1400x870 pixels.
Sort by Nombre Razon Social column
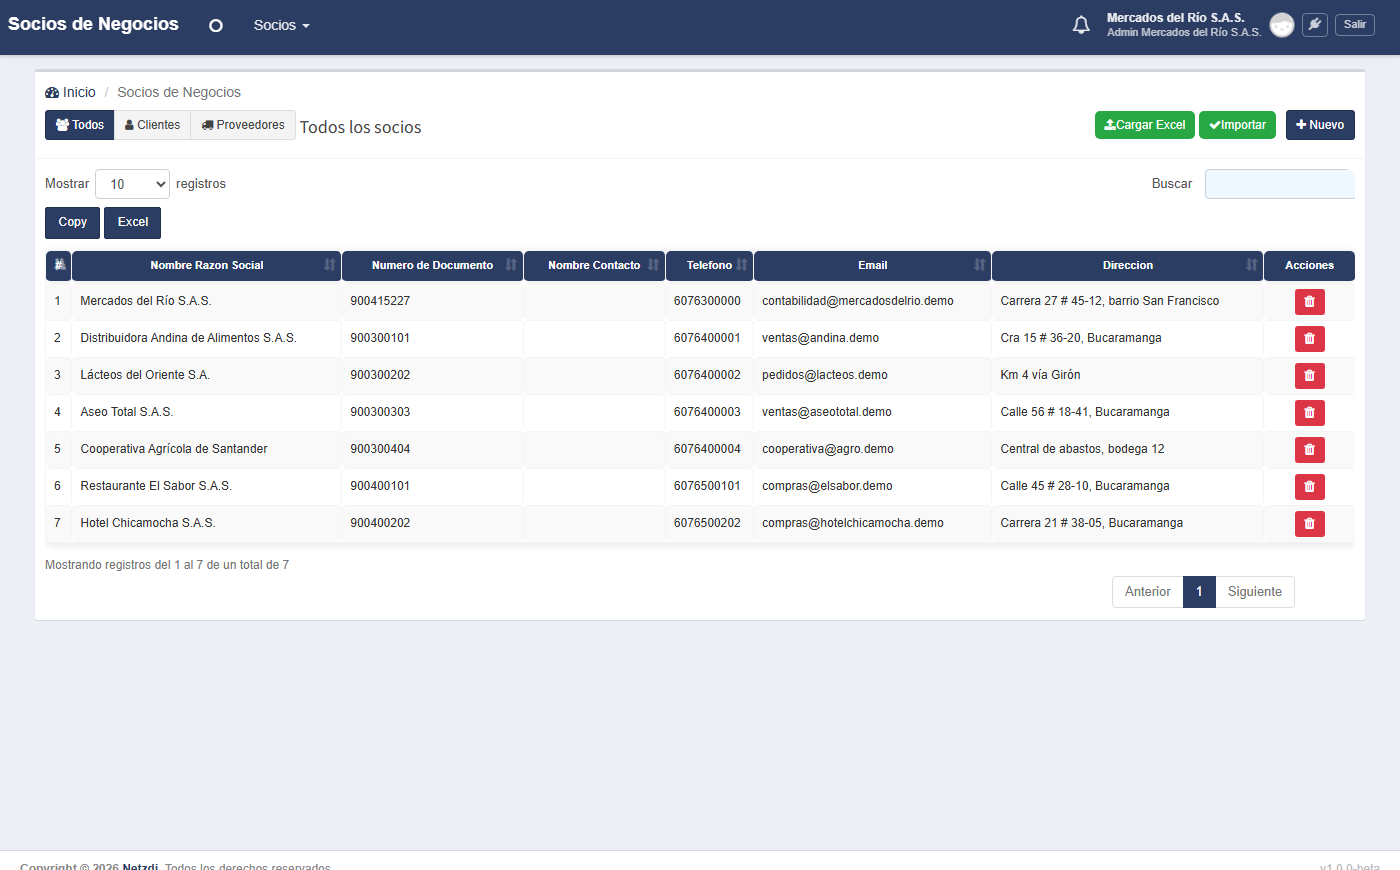click(207, 266)
